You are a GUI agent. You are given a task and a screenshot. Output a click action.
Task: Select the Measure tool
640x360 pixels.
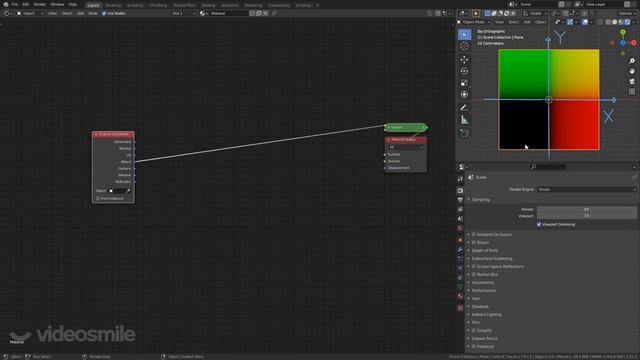[x=464, y=120]
